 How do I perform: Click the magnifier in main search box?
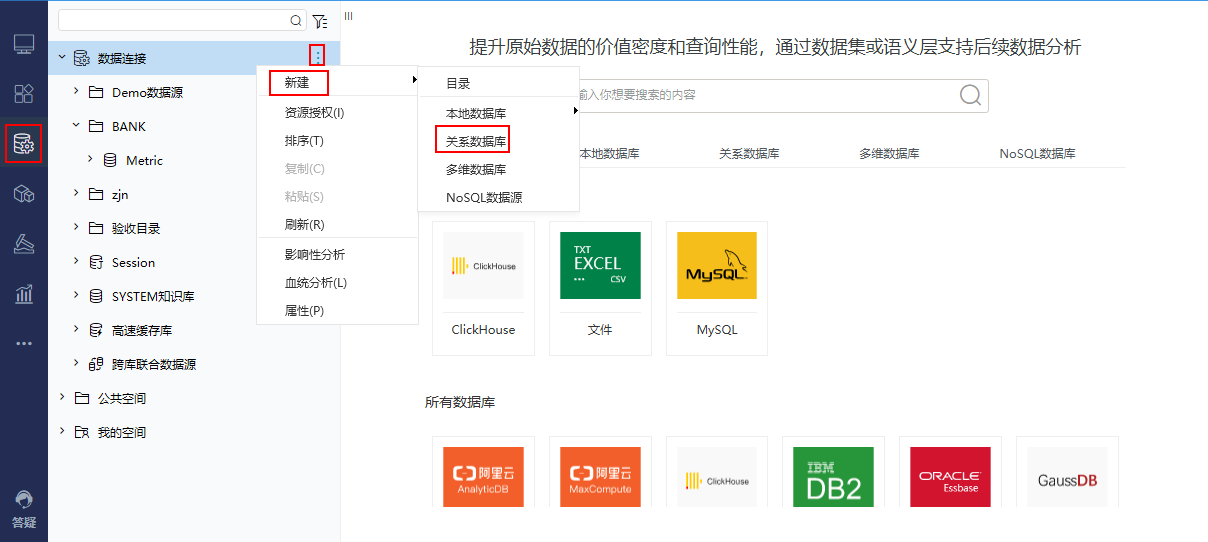pos(970,95)
